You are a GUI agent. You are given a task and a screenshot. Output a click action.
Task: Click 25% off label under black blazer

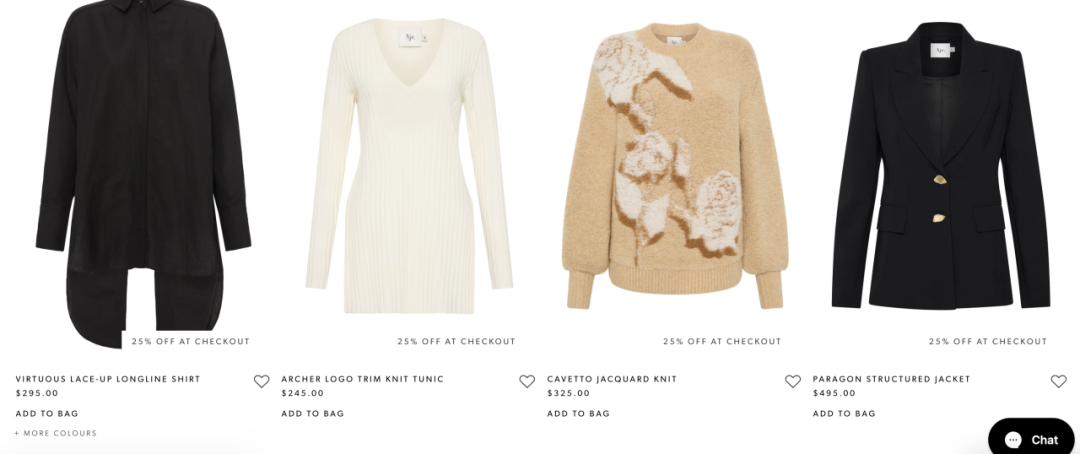(x=988, y=341)
